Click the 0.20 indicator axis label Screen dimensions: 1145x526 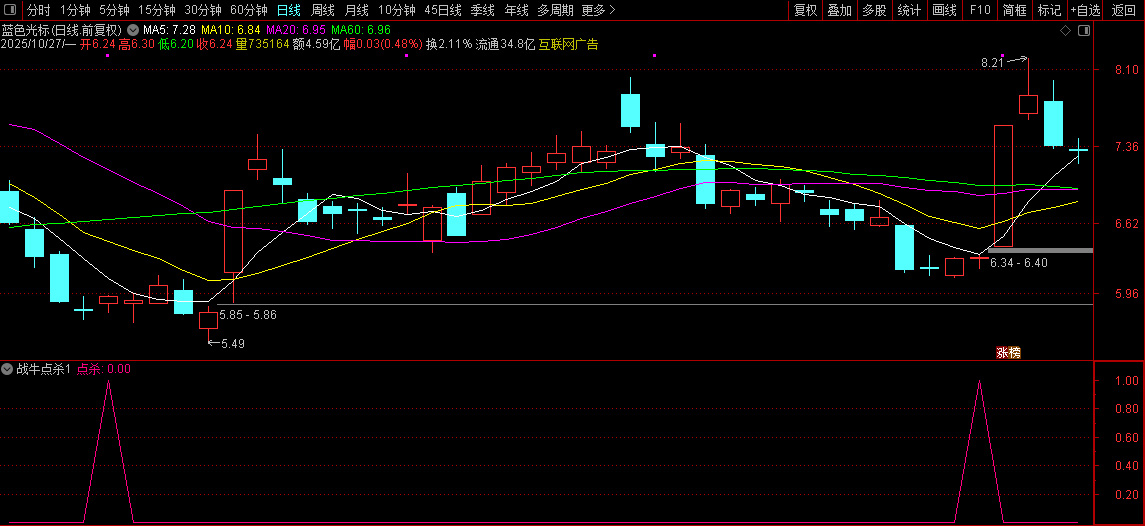(1127, 495)
